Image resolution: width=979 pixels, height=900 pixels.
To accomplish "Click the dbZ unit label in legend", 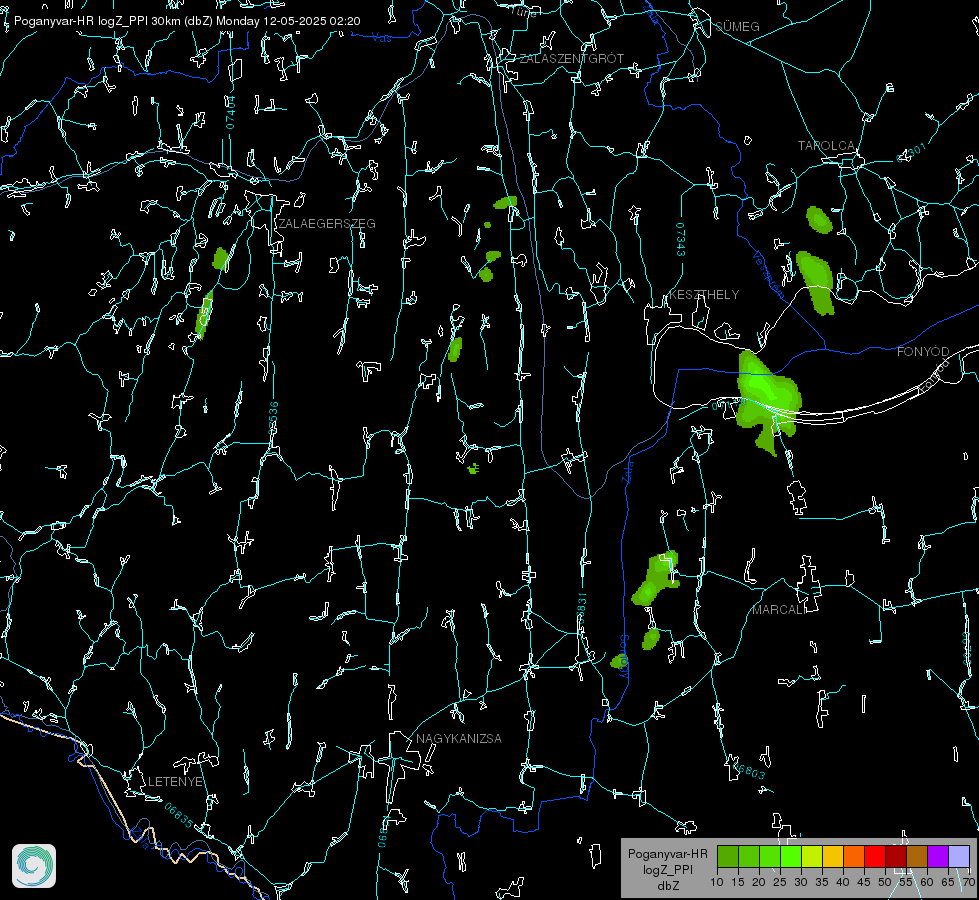I will tap(668, 886).
